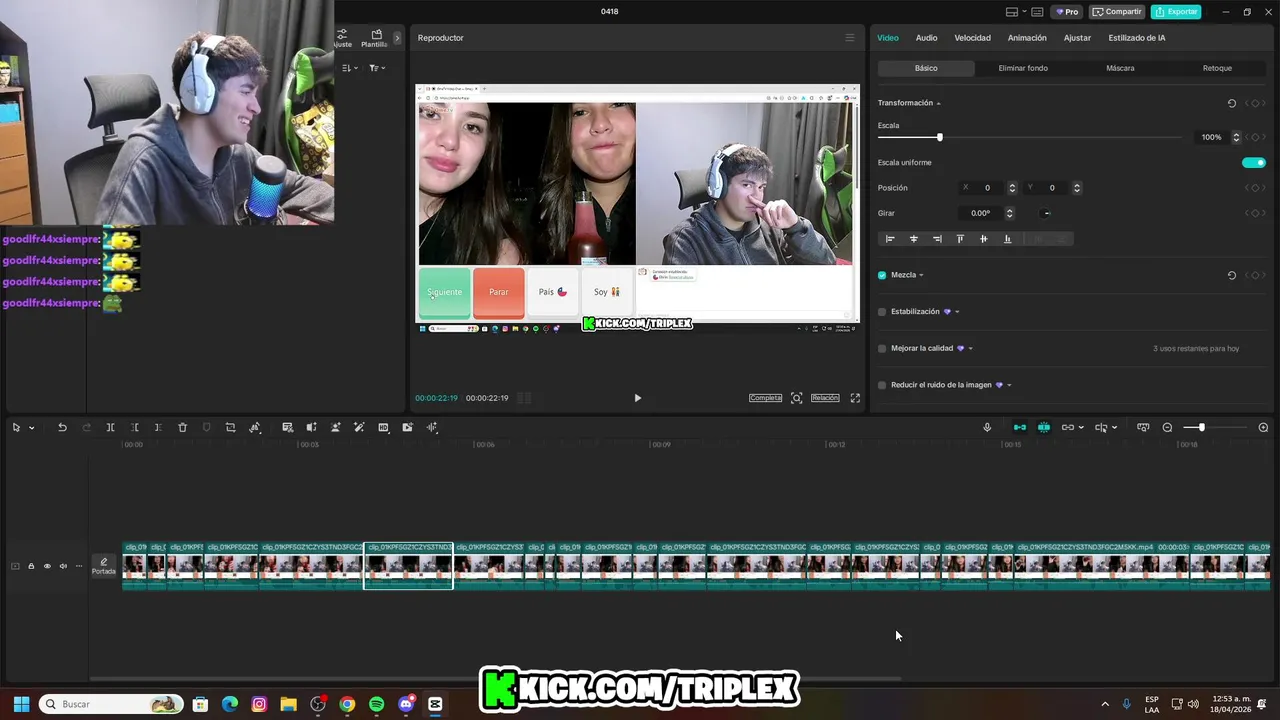Play the preview video
Viewport: 1280px width, 720px height.
click(637, 398)
